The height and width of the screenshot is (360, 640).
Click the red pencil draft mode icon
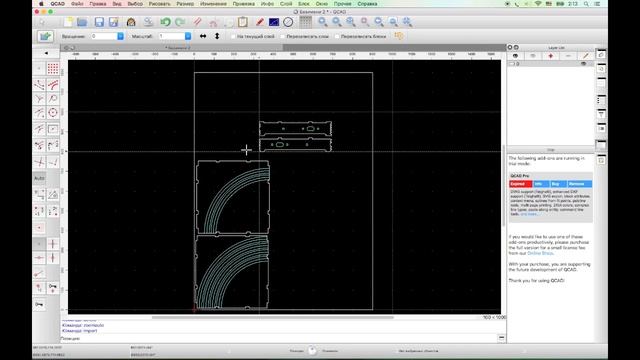tap(260, 22)
